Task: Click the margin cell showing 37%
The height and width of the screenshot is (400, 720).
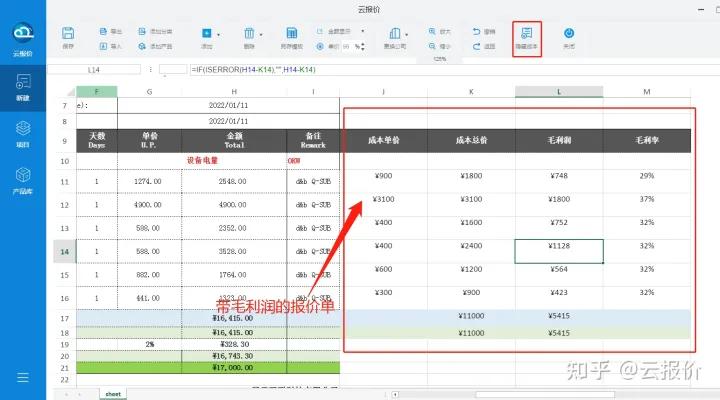Action: tap(647, 204)
